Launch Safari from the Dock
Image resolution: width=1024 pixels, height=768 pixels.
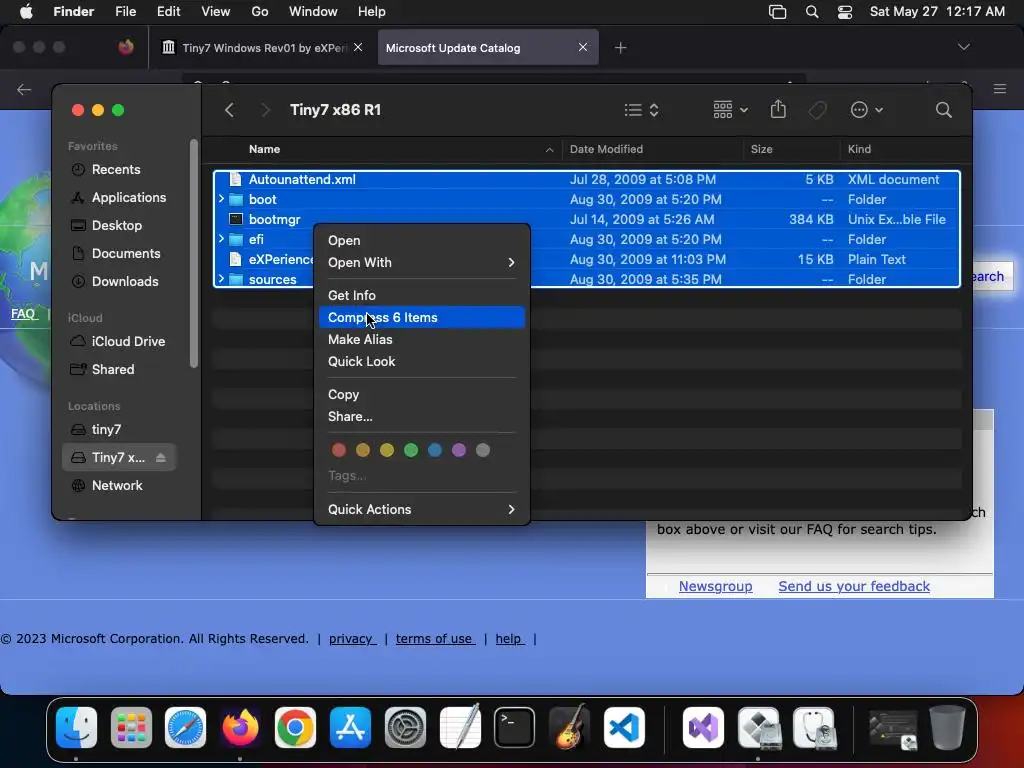[185, 728]
